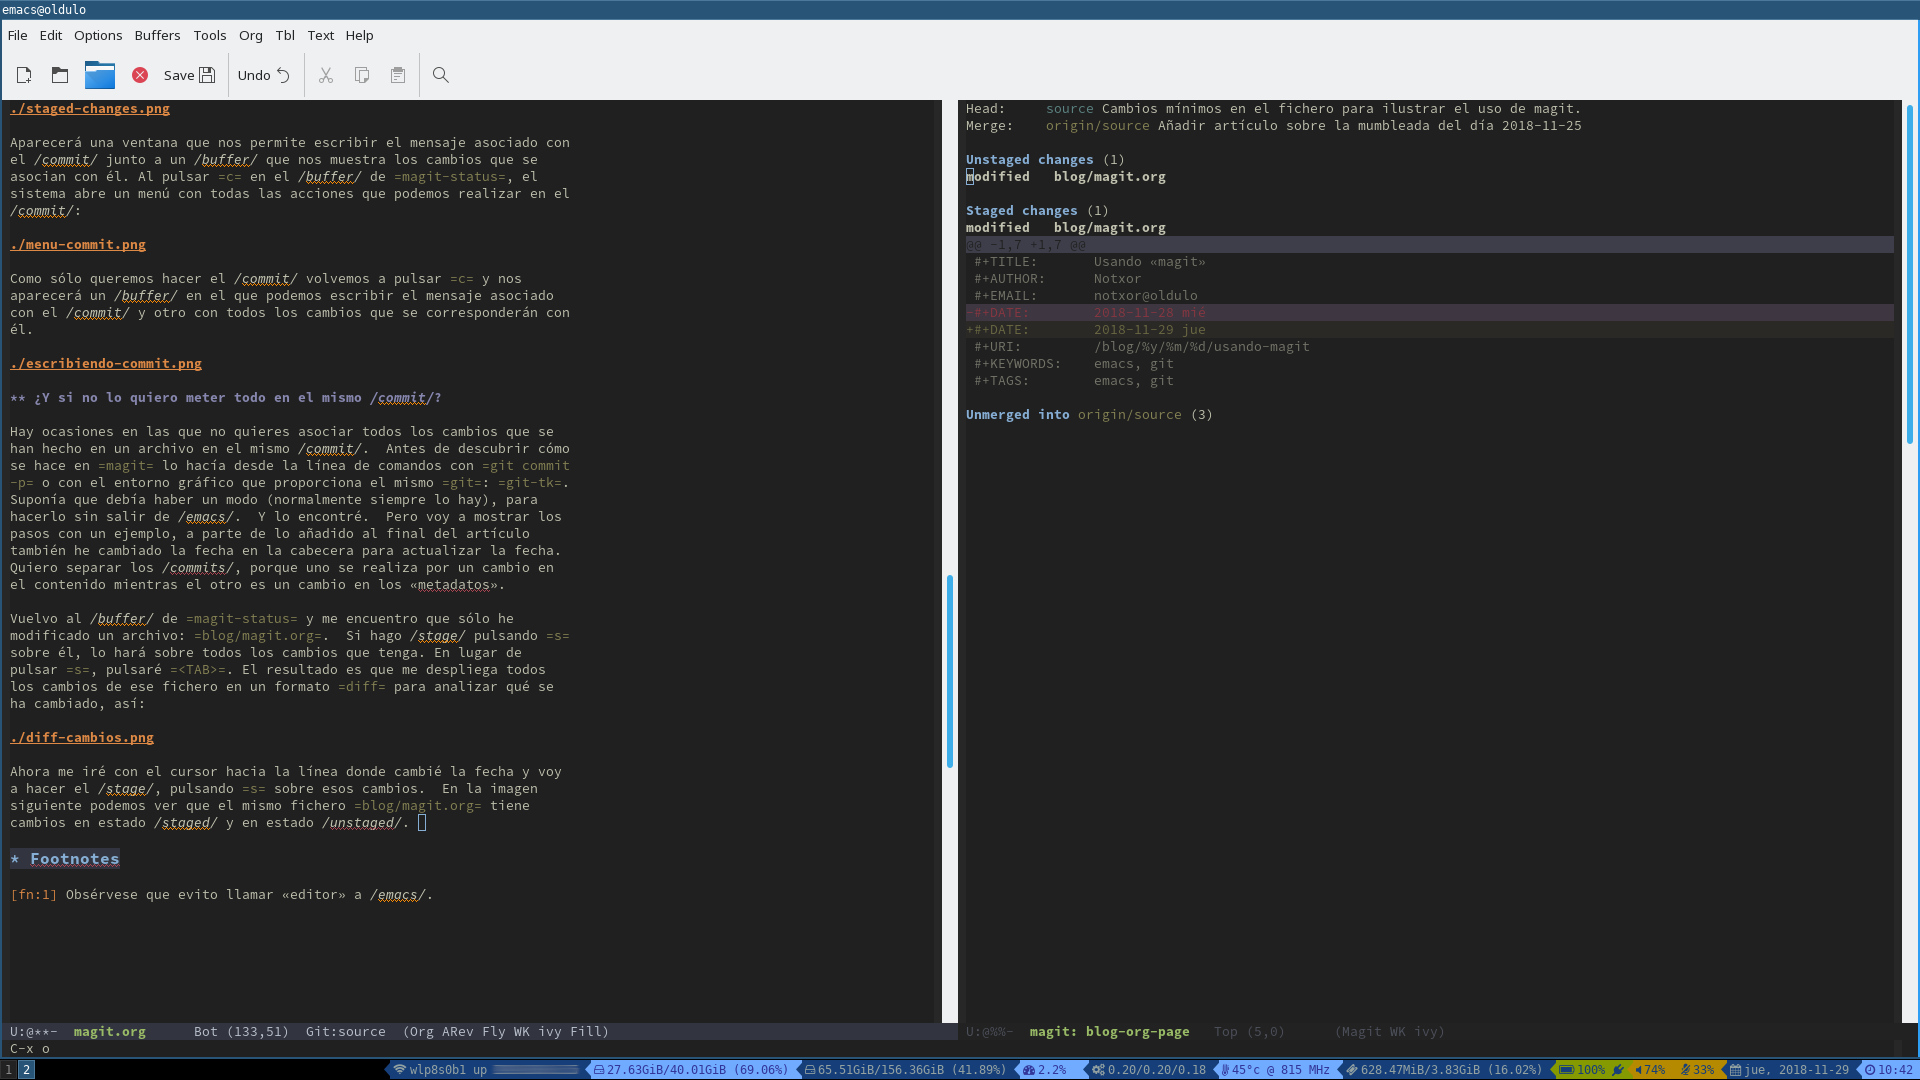Image resolution: width=1920 pixels, height=1080 pixels.
Task: Open the Tbl menu
Action: [x=285, y=35]
